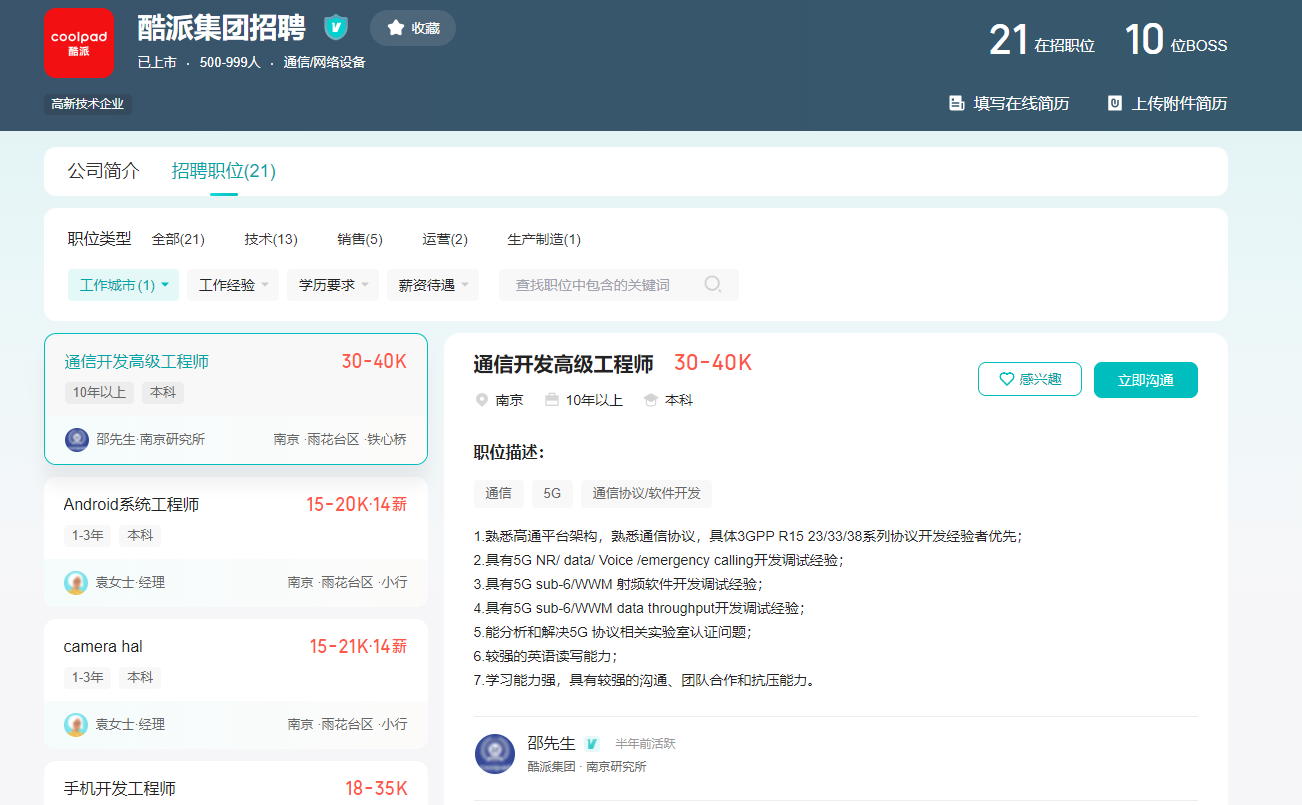
Task: Click the 感兴趣 heart button
Action: [x=1030, y=379]
